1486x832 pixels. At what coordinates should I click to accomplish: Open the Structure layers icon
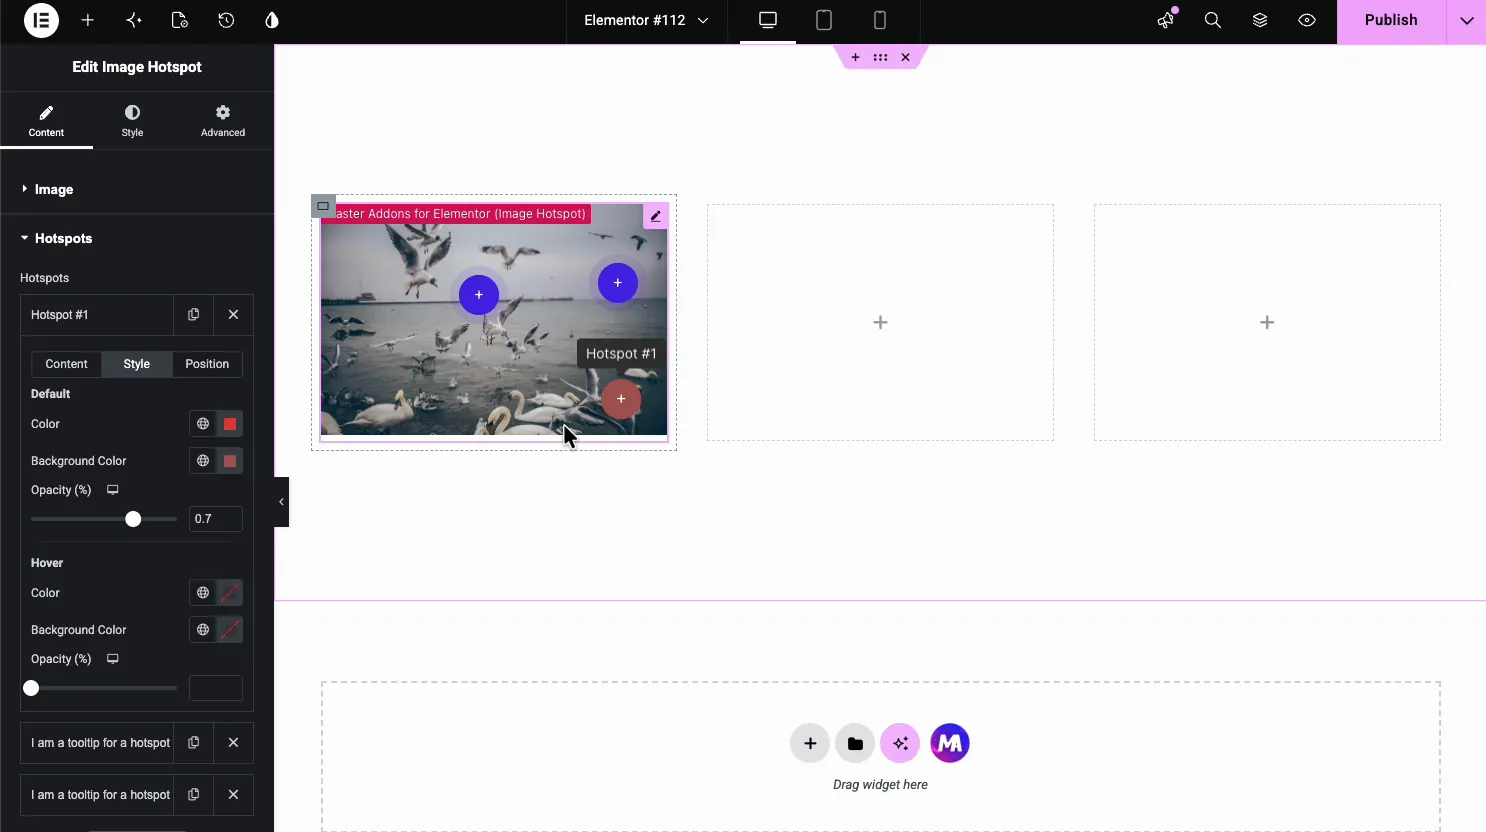[x=1260, y=20]
